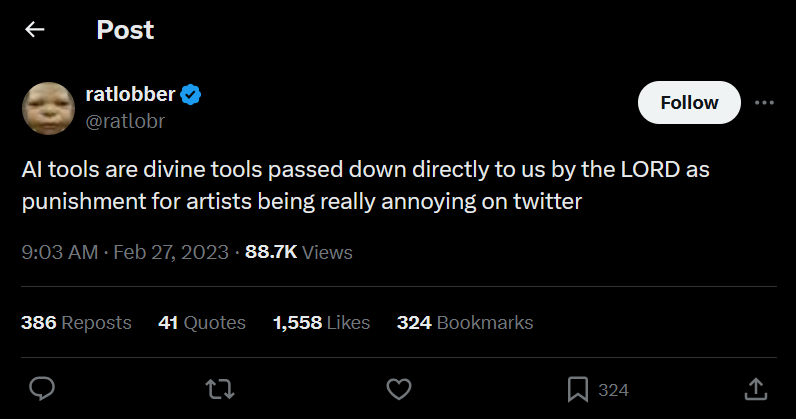Open the @ratlobr handle link
The image size is (796, 419).
125,121
